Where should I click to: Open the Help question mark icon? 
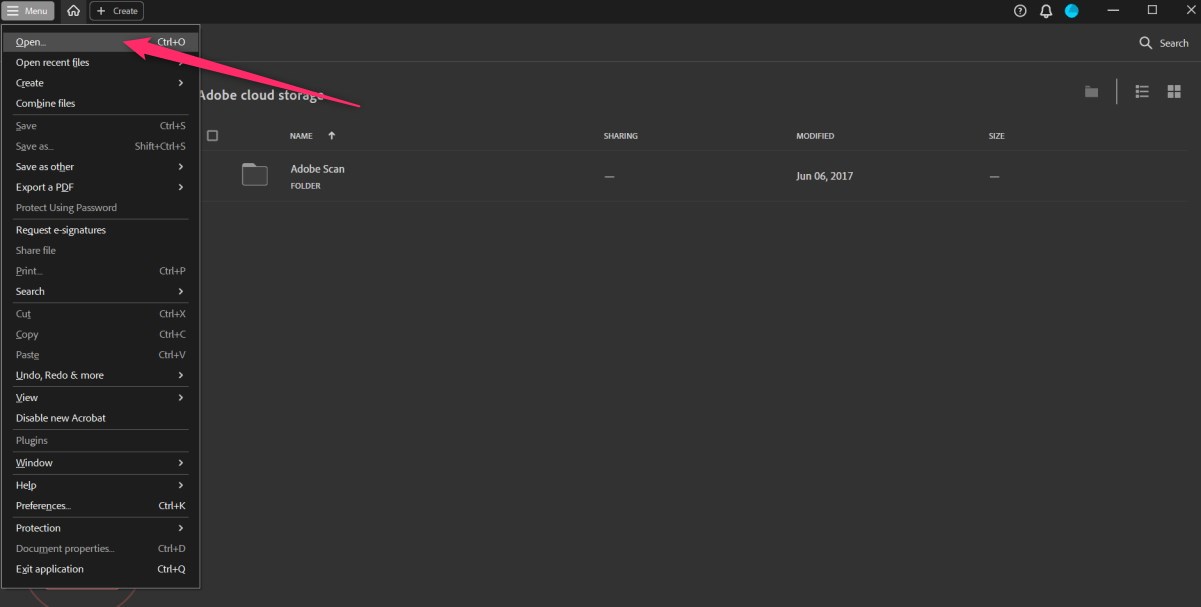(1020, 11)
